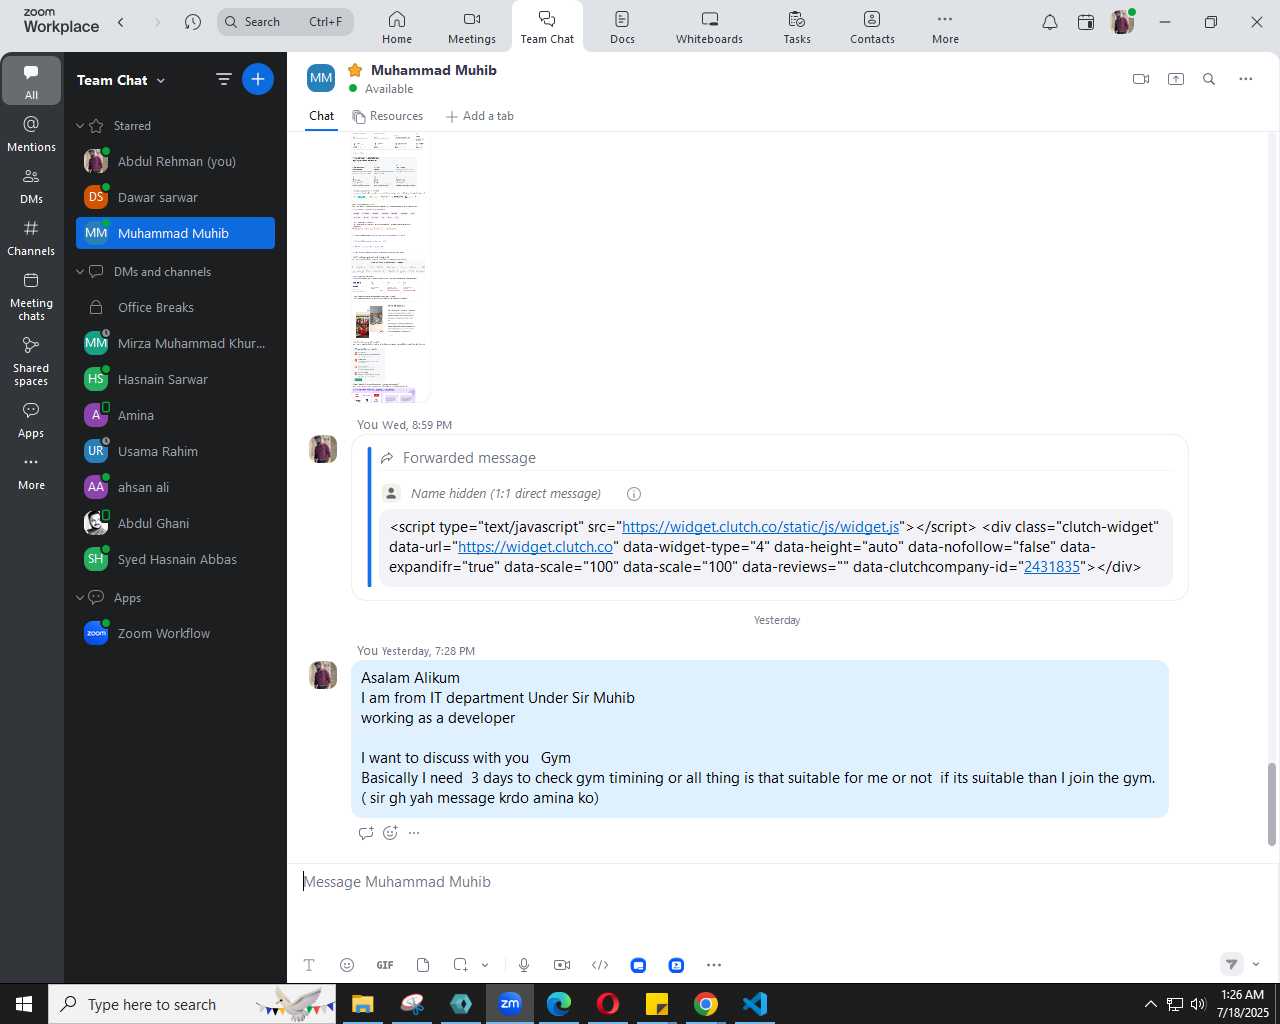Click the star icon beside Muhammad Muhib
This screenshot has width=1280, height=1024.
click(x=354, y=70)
